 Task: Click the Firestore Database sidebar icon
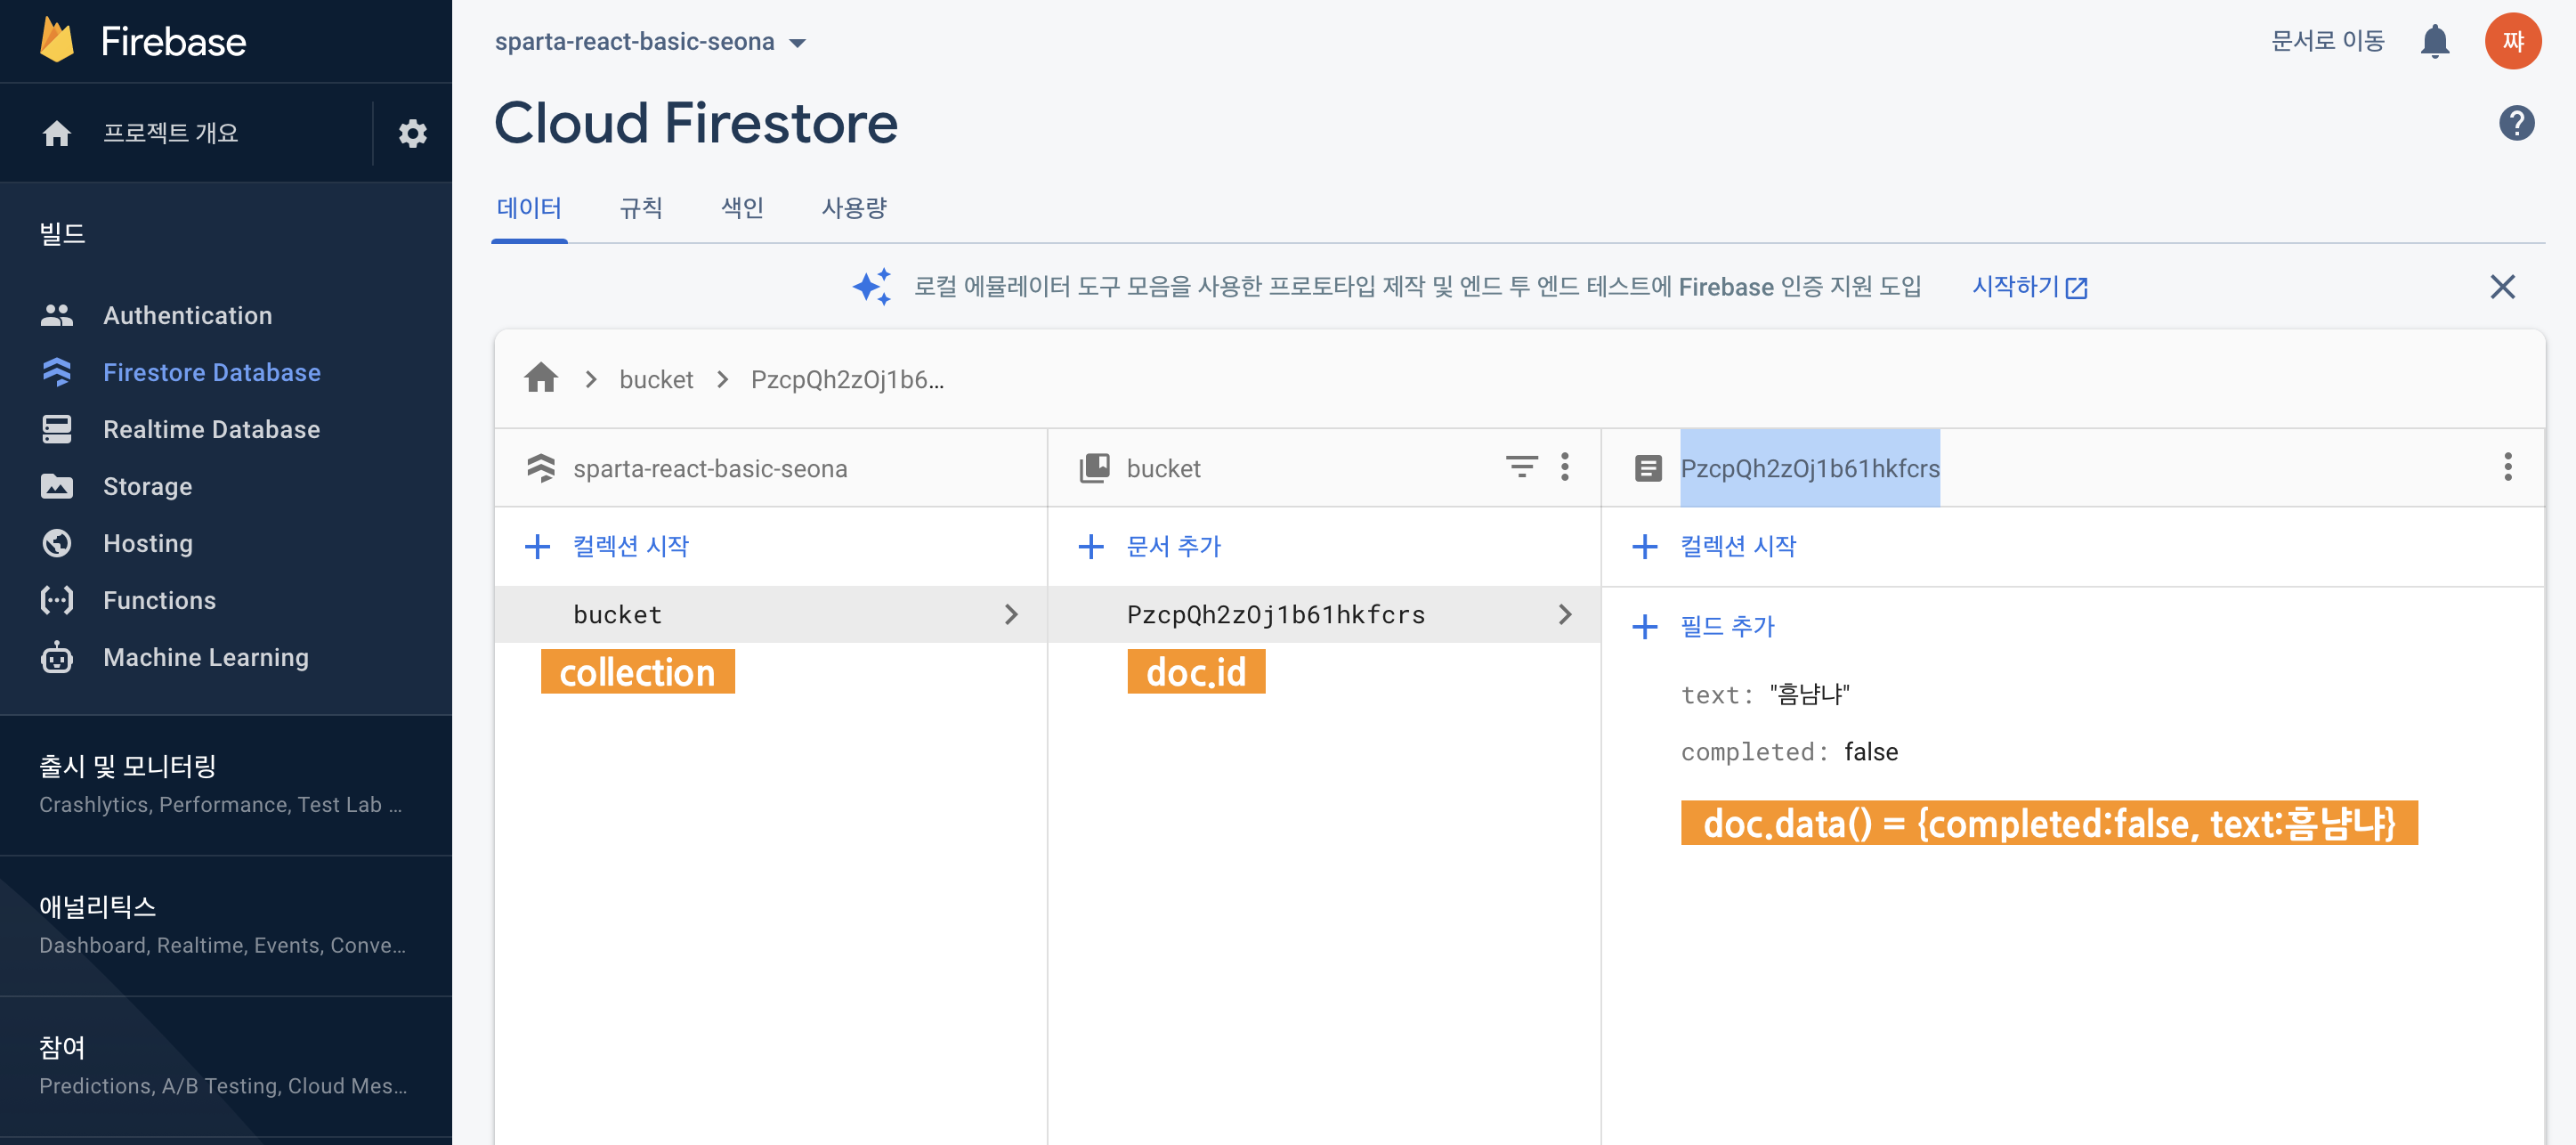pyautogui.click(x=57, y=372)
